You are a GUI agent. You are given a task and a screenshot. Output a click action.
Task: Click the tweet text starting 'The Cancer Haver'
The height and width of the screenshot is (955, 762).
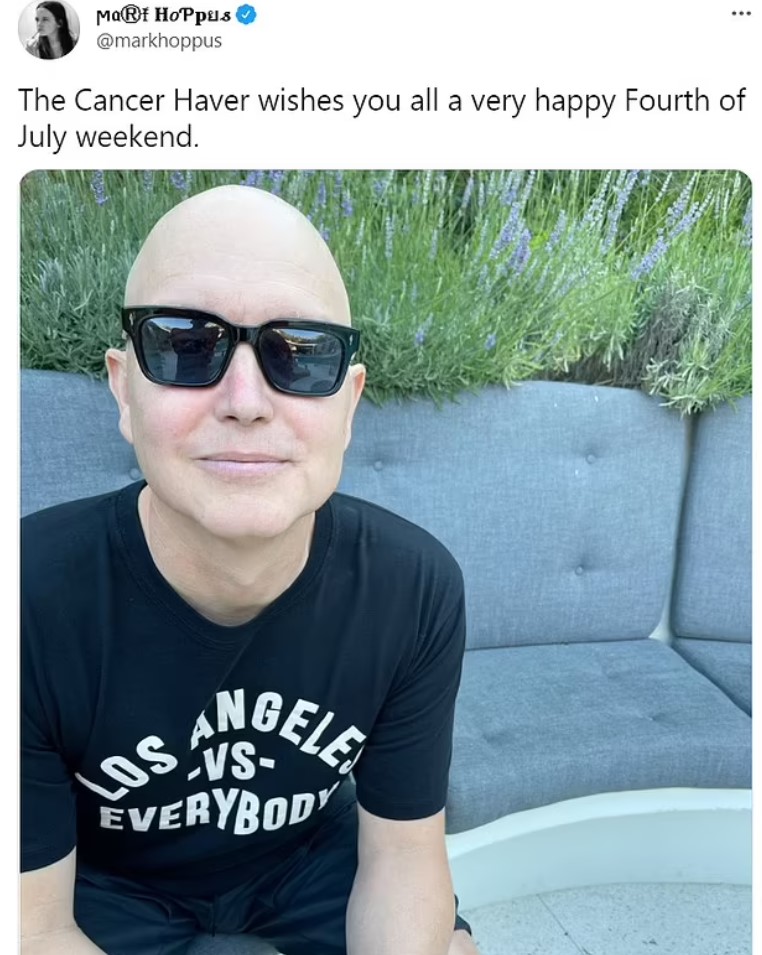tap(381, 118)
